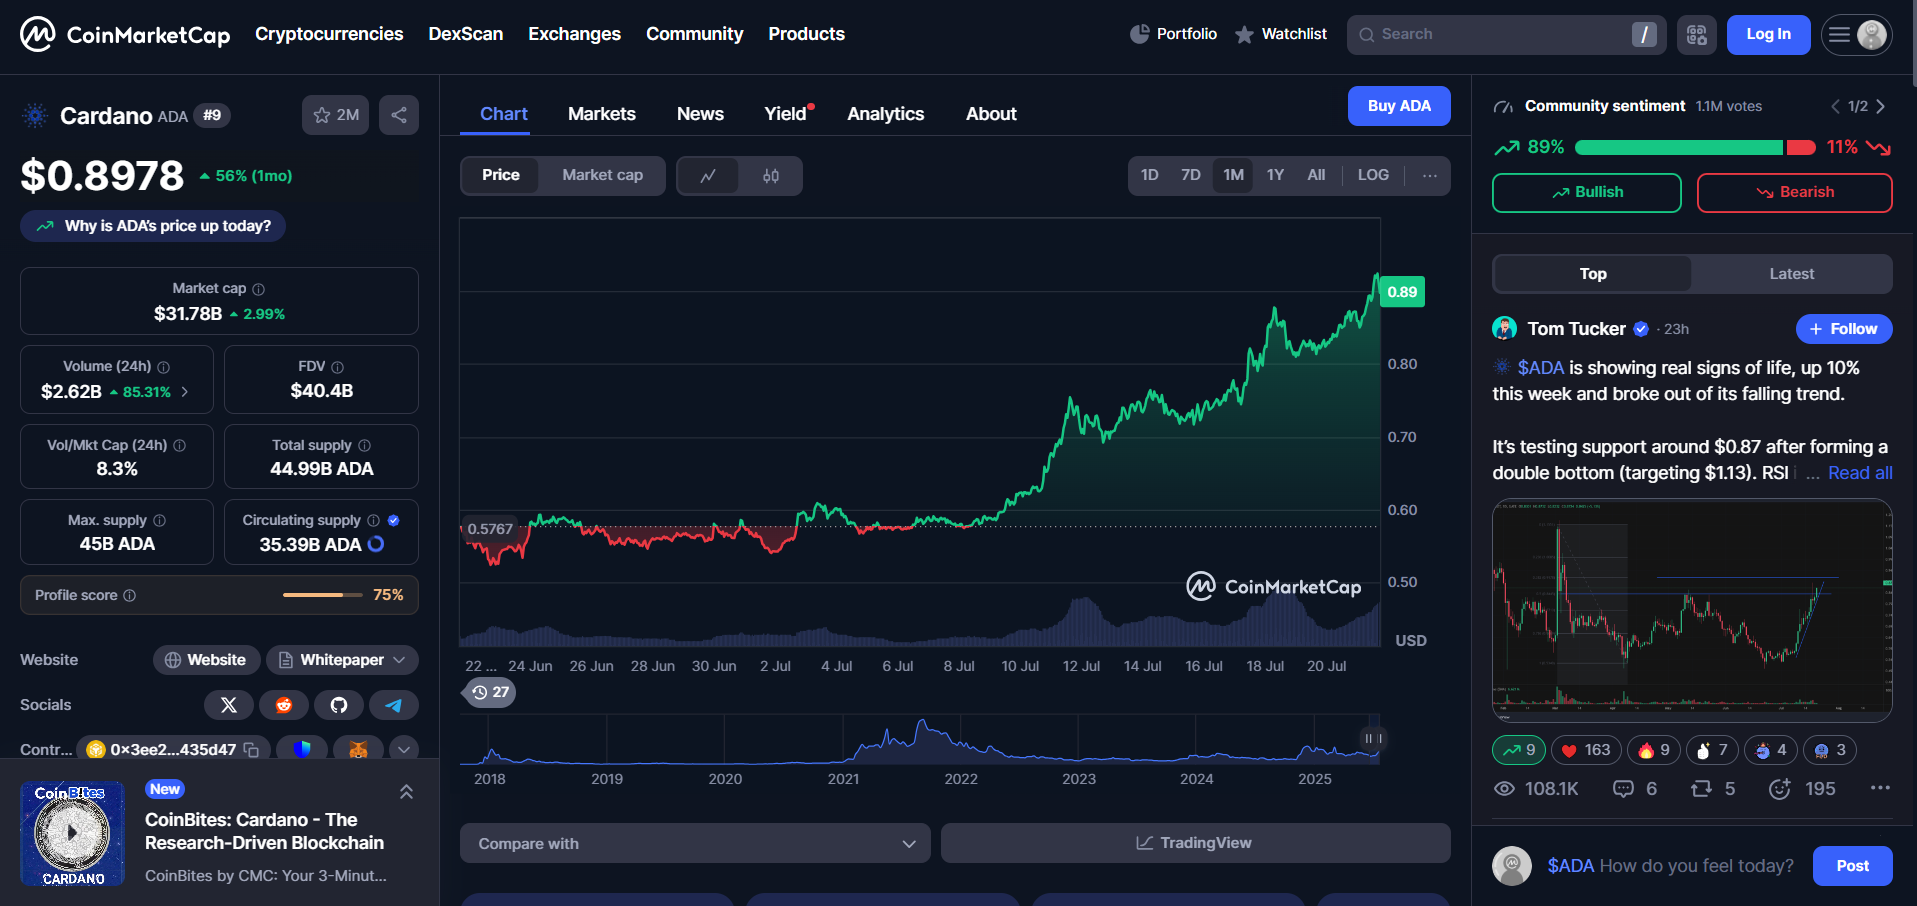1917x906 pixels.
Task: Copy the 0x3ee2...435d47 contract address
Action: [x=251, y=750]
